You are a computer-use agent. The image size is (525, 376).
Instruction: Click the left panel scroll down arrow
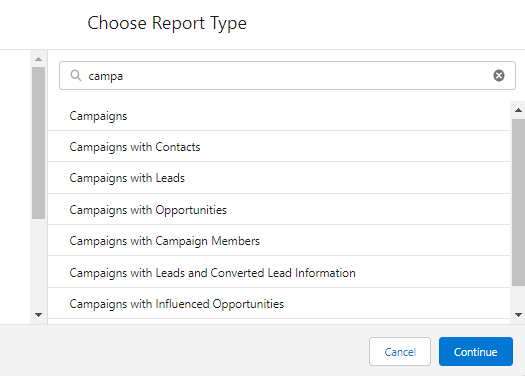(x=39, y=315)
